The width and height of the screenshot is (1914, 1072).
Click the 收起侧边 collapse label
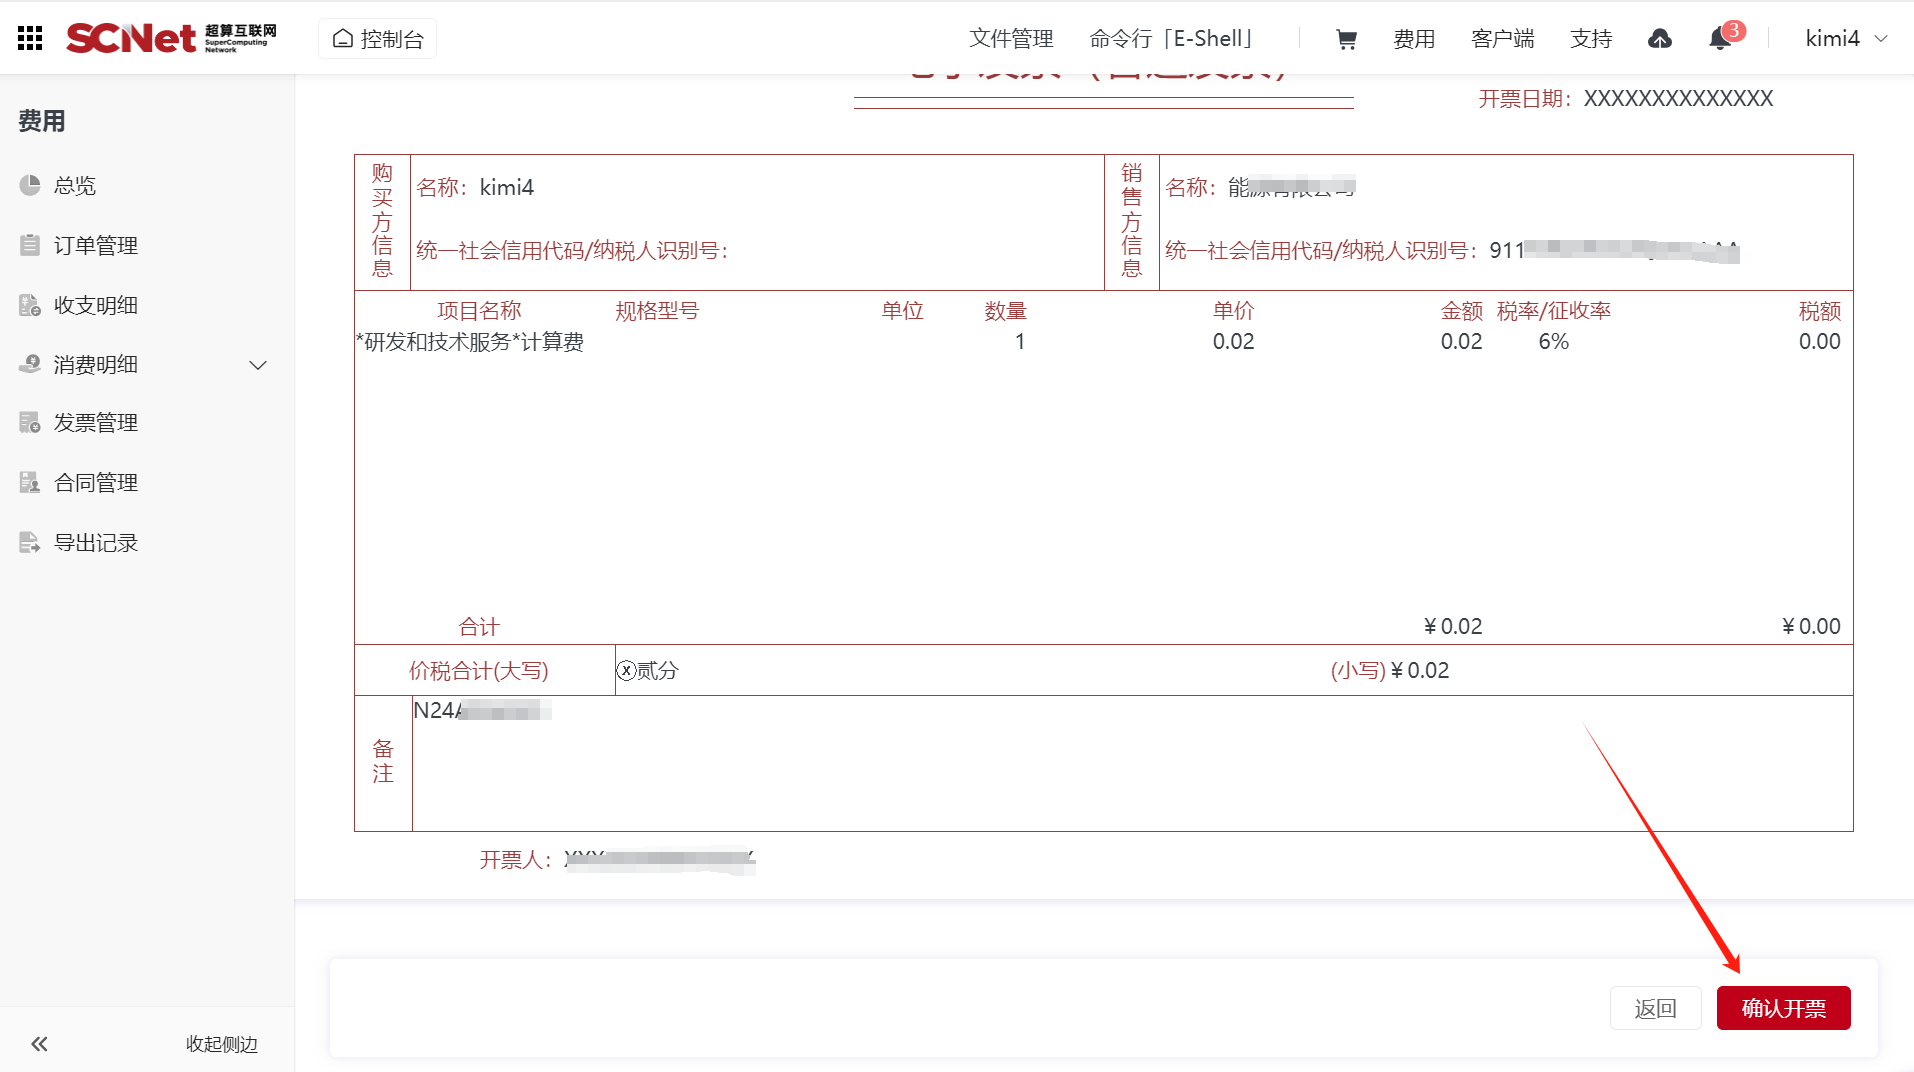click(x=221, y=1044)
